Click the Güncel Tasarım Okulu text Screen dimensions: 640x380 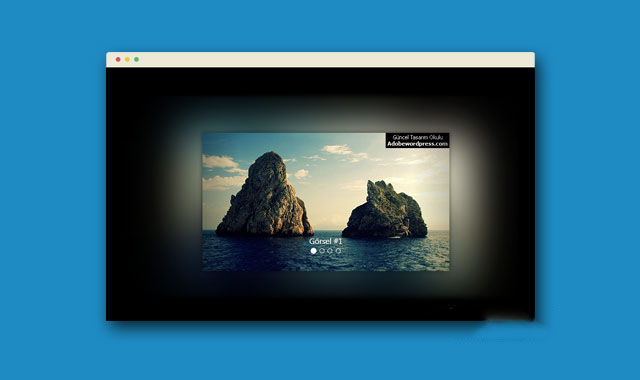(x=418, y=137)
